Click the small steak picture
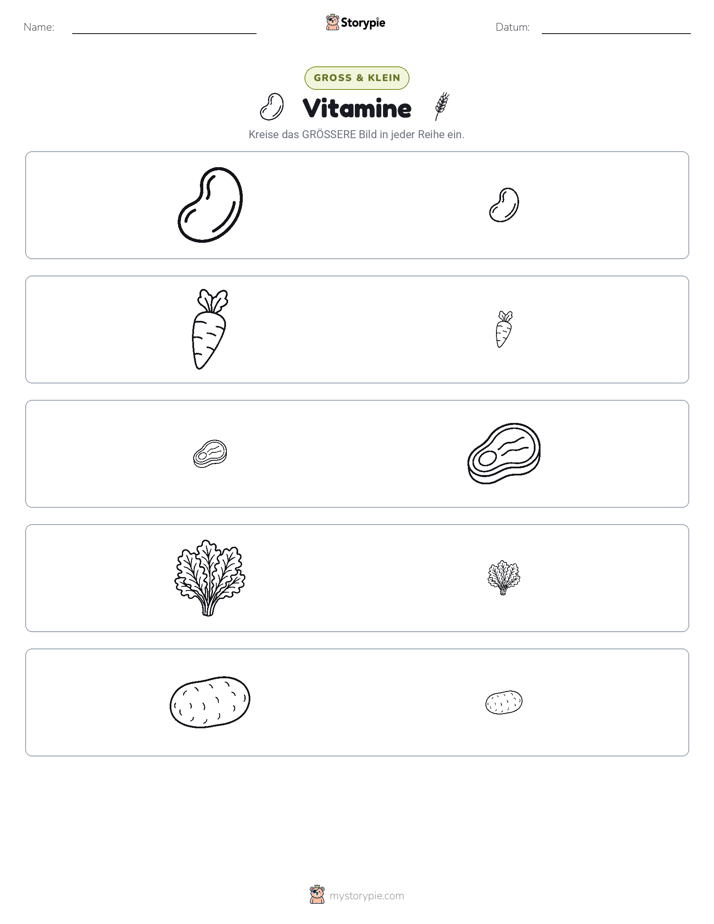 coord(210,453)
